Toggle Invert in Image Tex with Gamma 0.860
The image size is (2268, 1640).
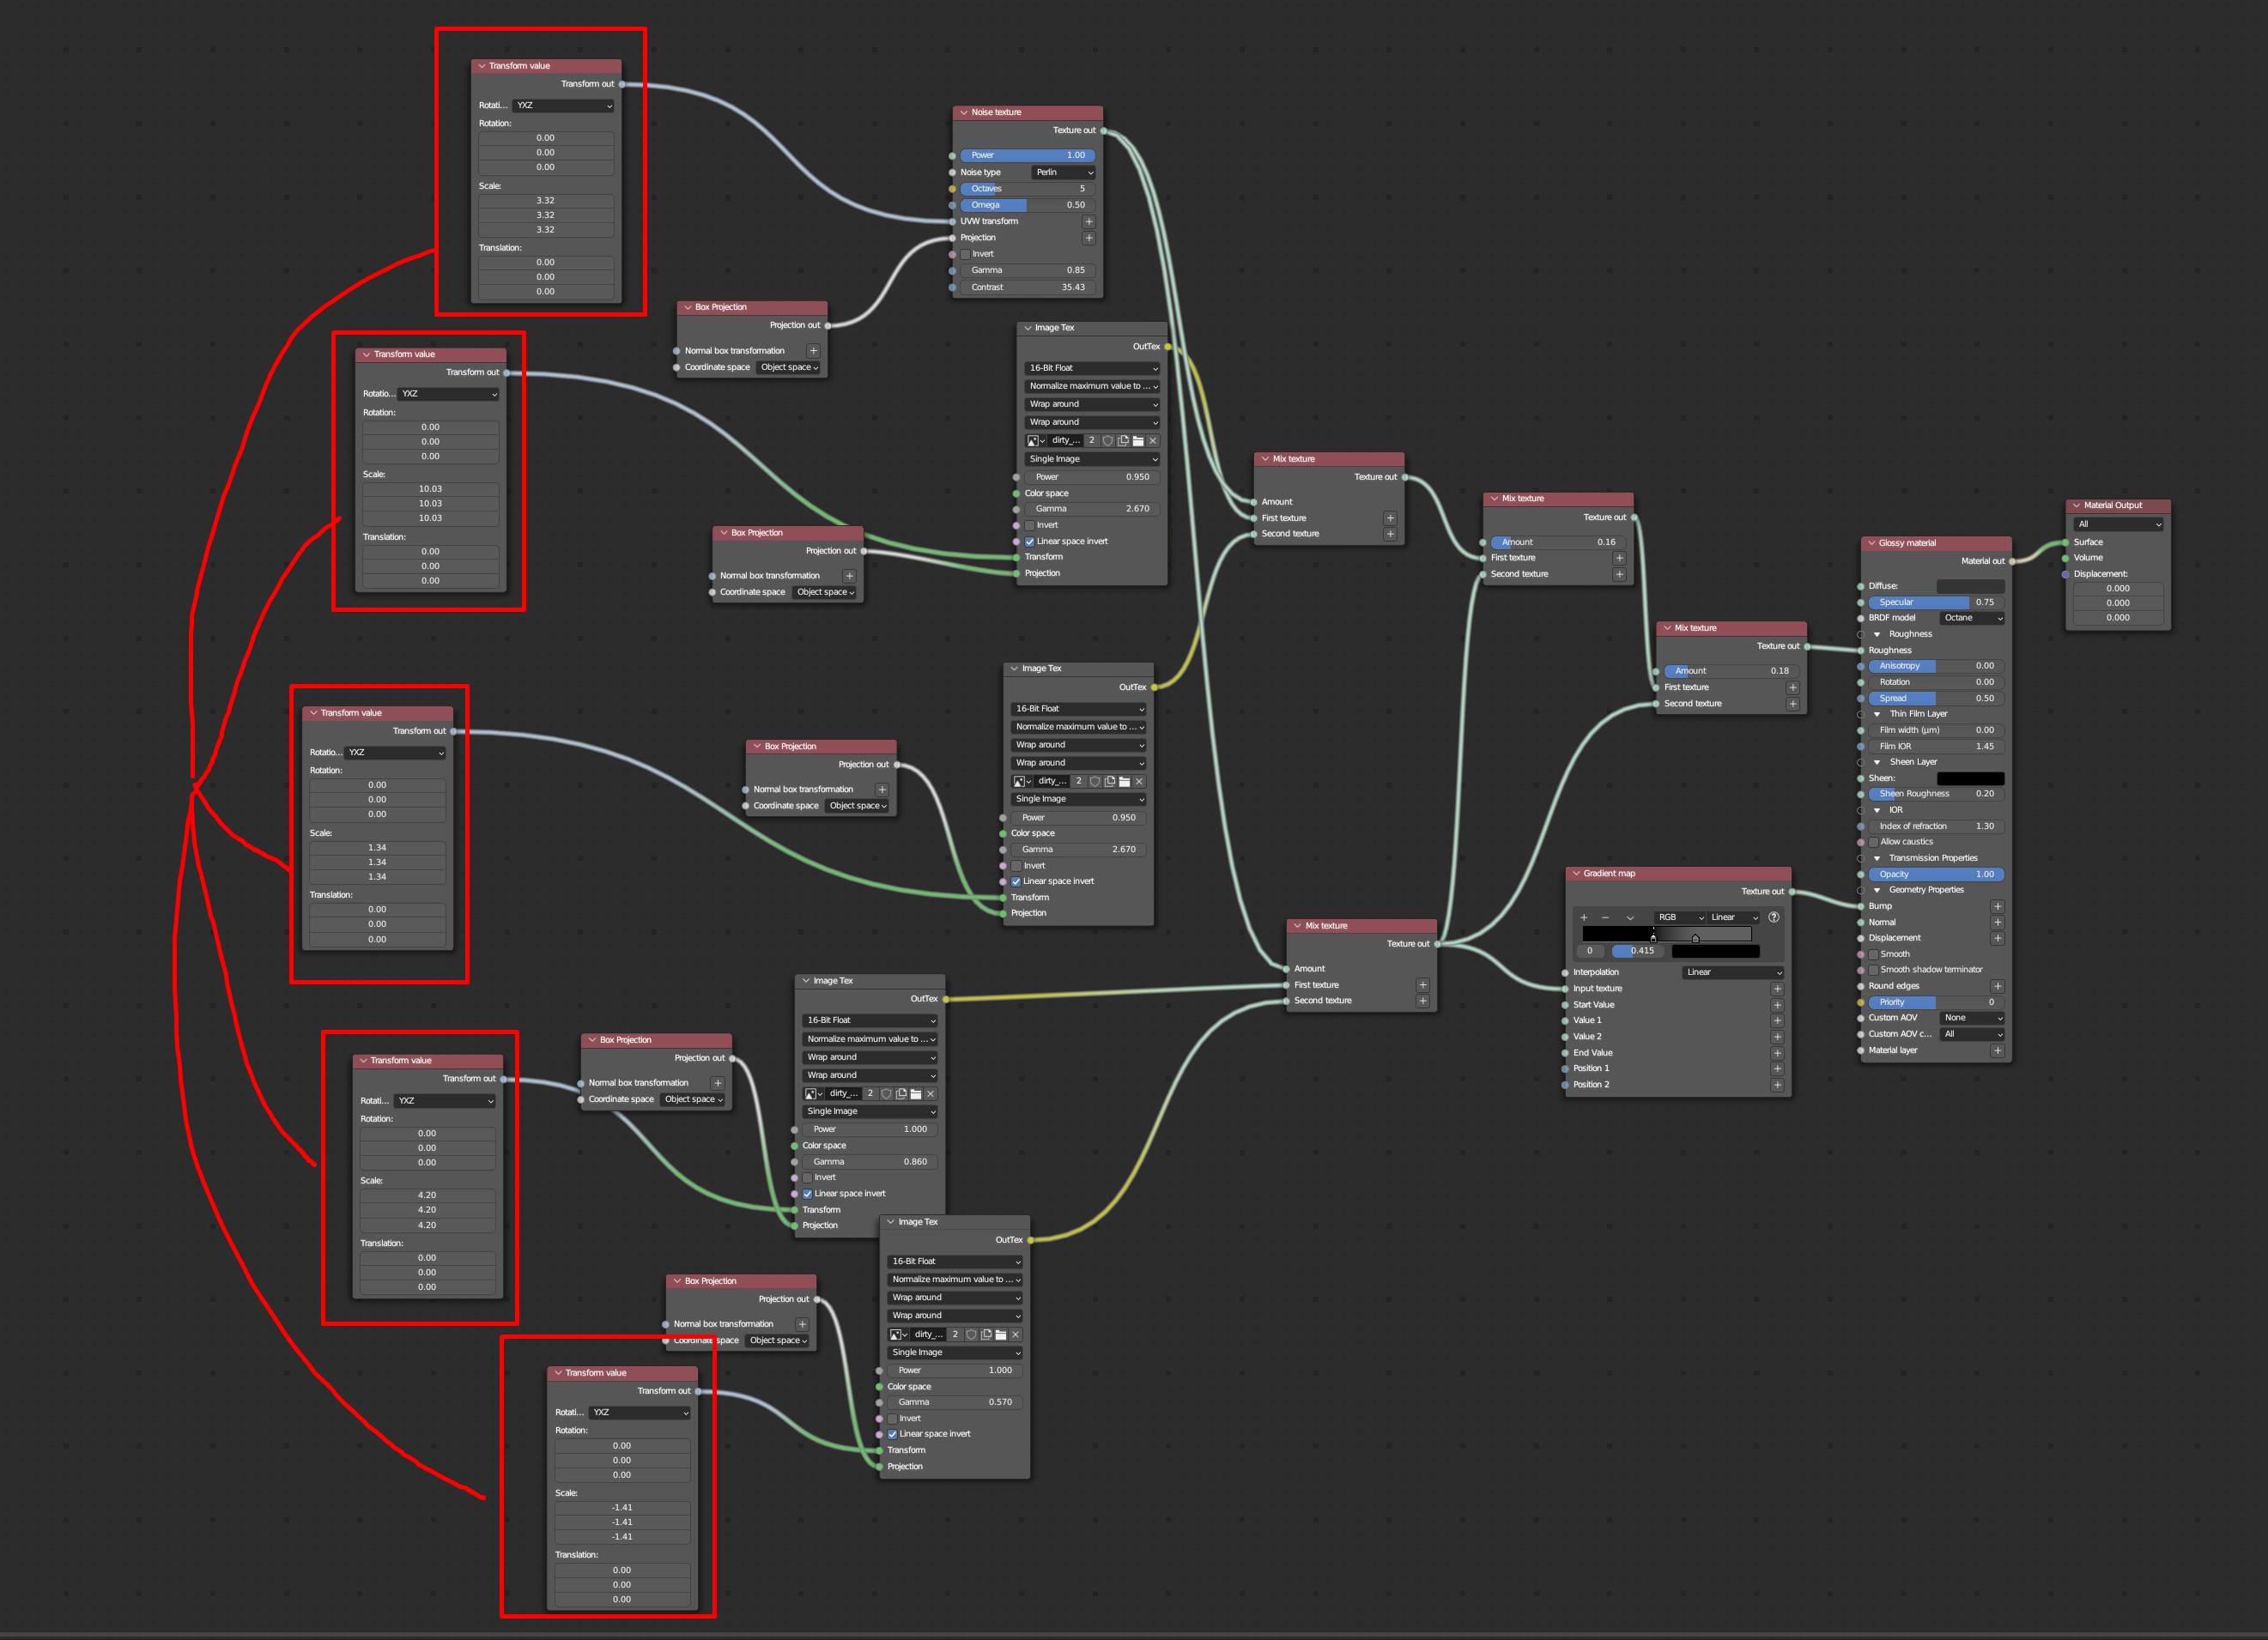click(x=808, y=1178)
